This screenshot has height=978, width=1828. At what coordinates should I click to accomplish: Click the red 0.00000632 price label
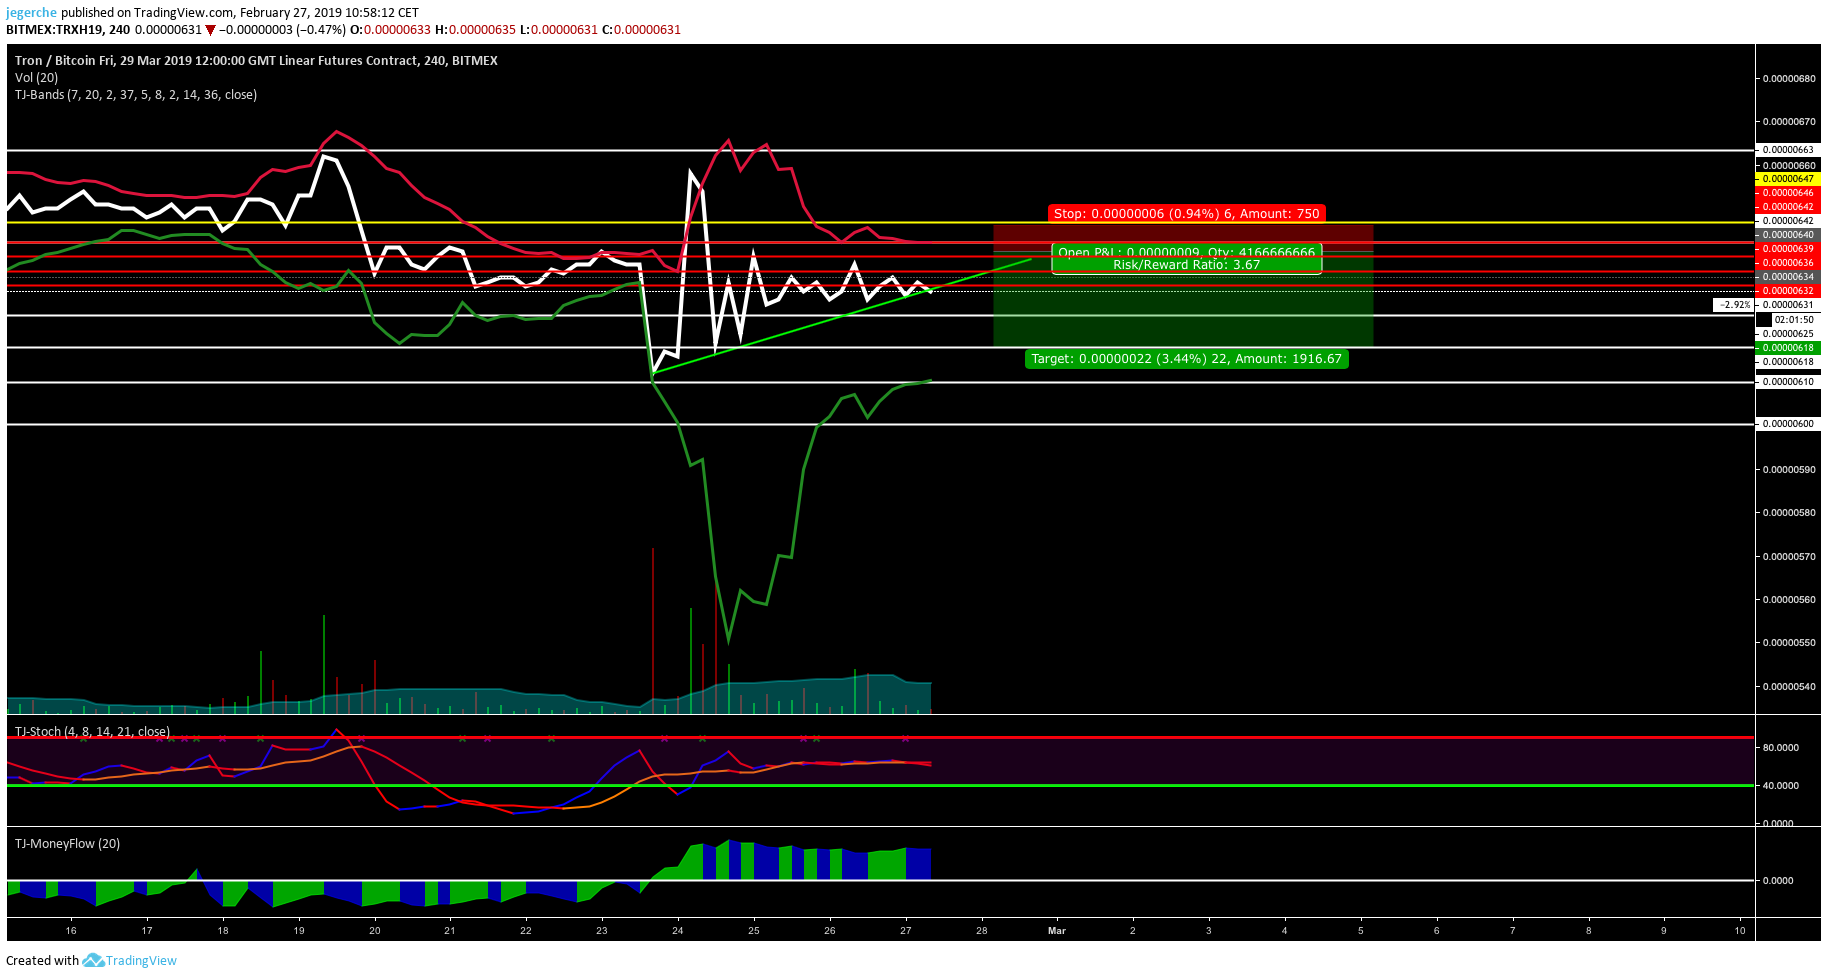point(1787,291)
